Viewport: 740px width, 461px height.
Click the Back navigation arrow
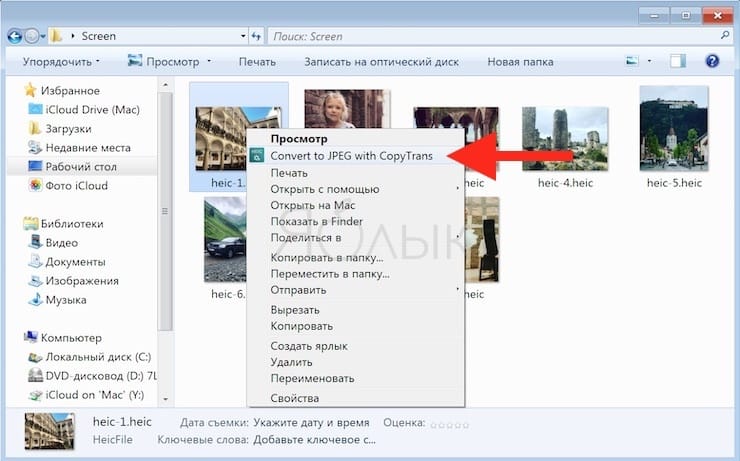coord(15,36)
